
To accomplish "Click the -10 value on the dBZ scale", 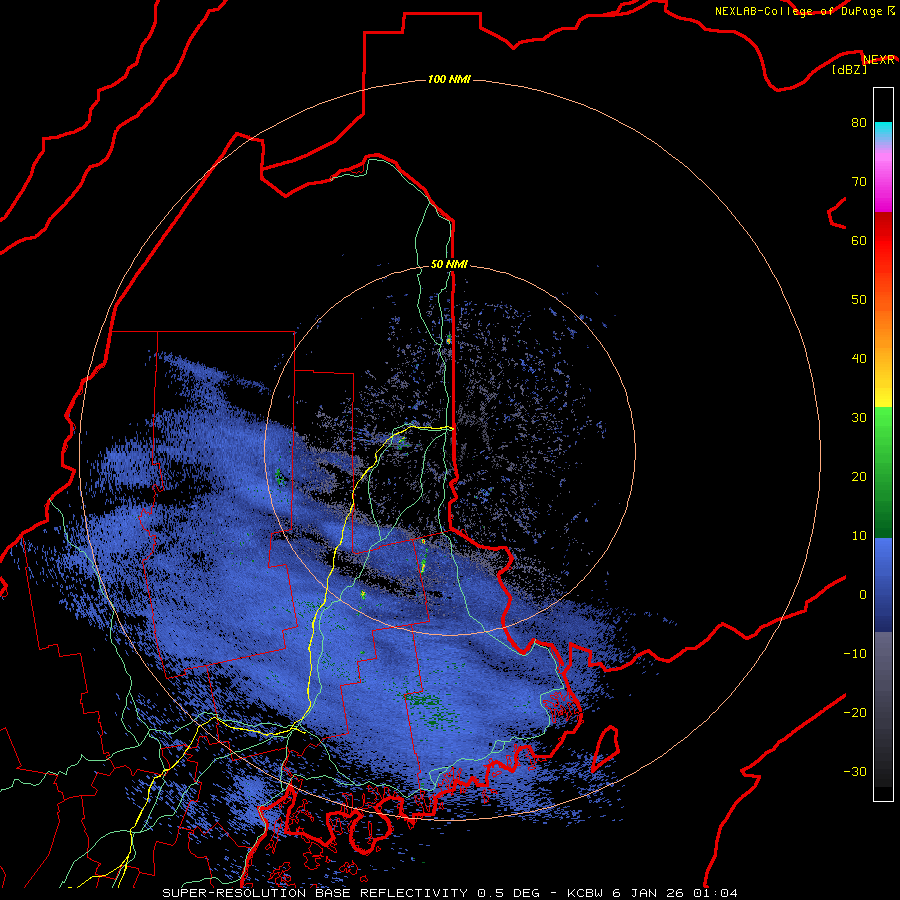I will (855, 654).
